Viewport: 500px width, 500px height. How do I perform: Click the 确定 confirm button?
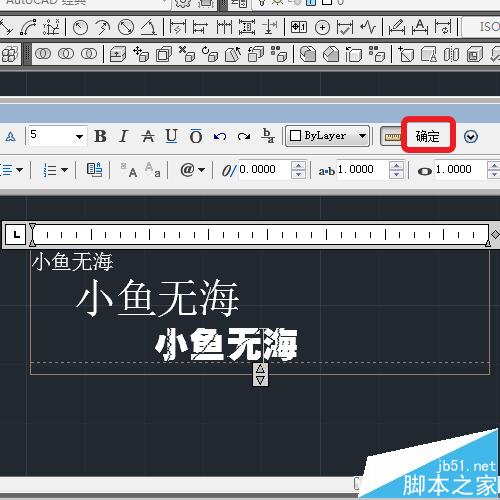pyautogui.click(x=428, y=136)
